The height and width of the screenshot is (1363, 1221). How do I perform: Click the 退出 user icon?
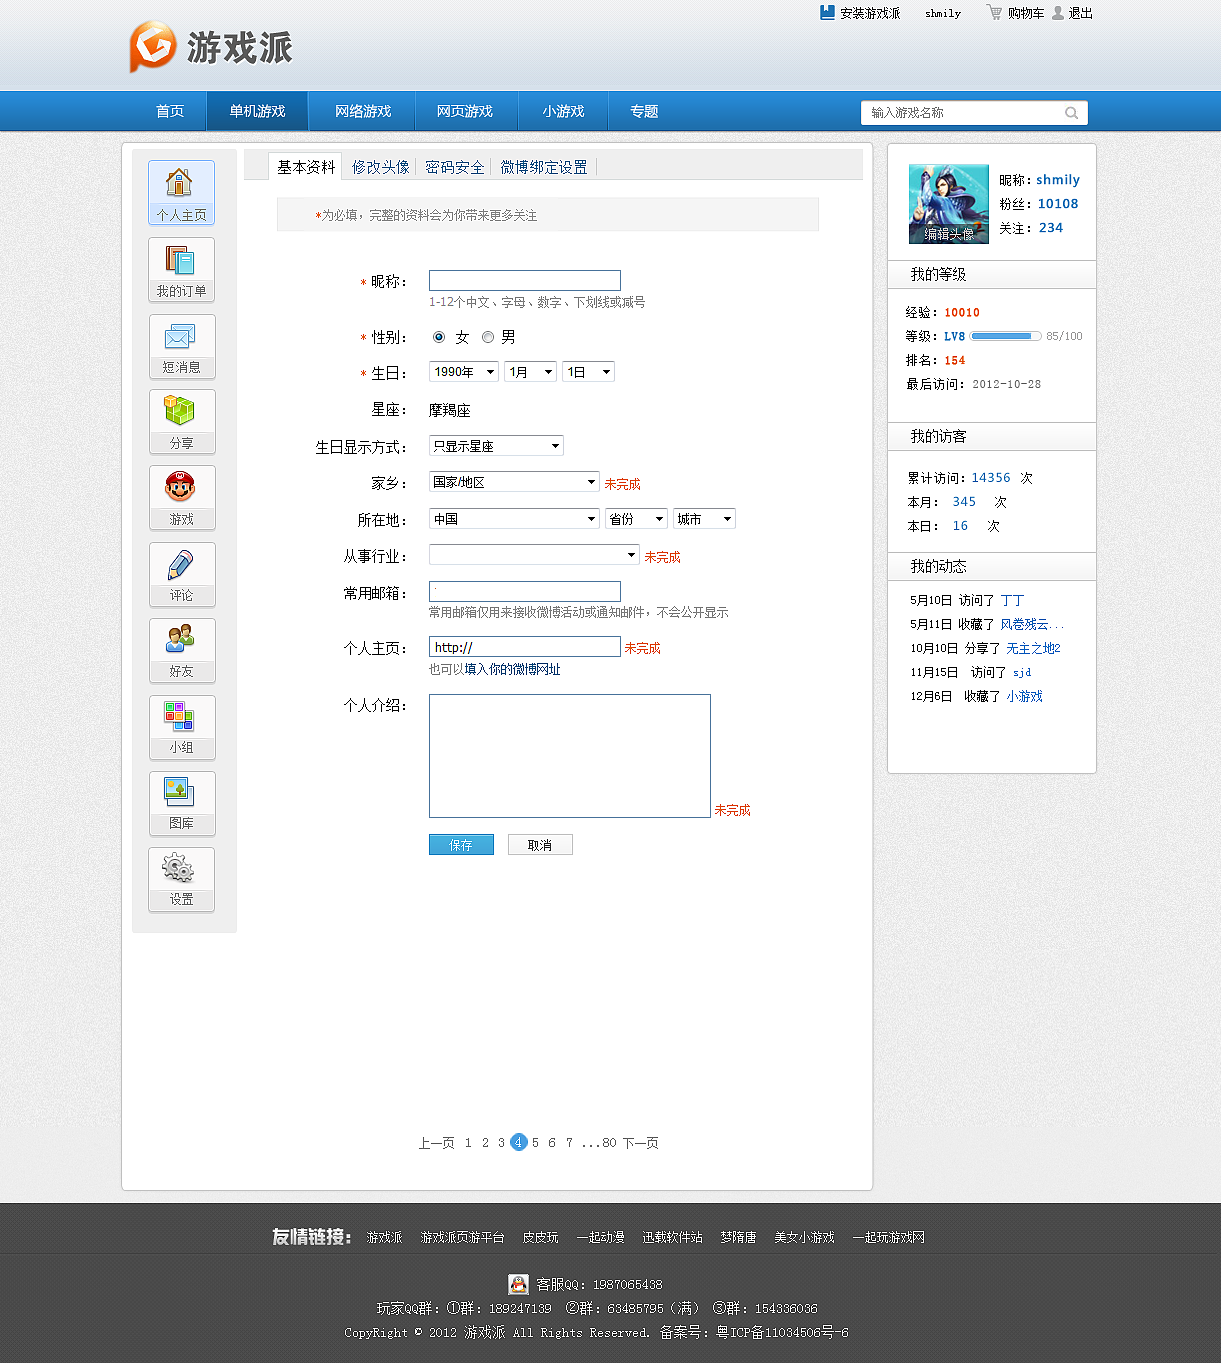[x=1058, y=13]
